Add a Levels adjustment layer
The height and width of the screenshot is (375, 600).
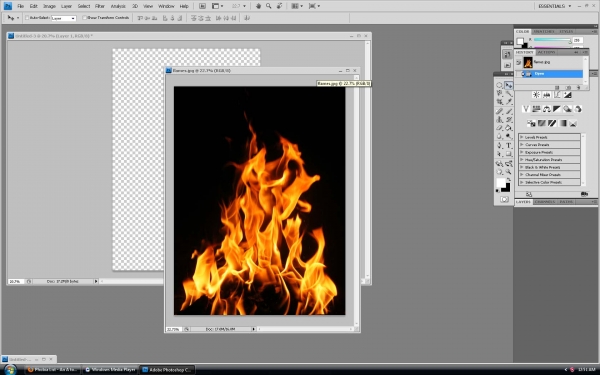pos(547,95)
